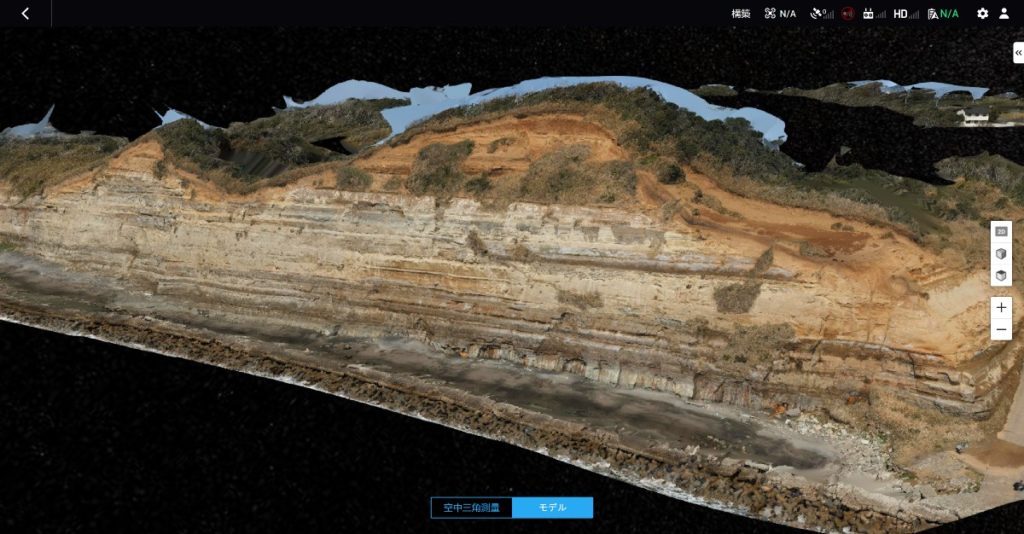The height and width of the screenshot is (534, 1024).
Task: Select the upper 3D cube view button
Action: coord(1001,254)
